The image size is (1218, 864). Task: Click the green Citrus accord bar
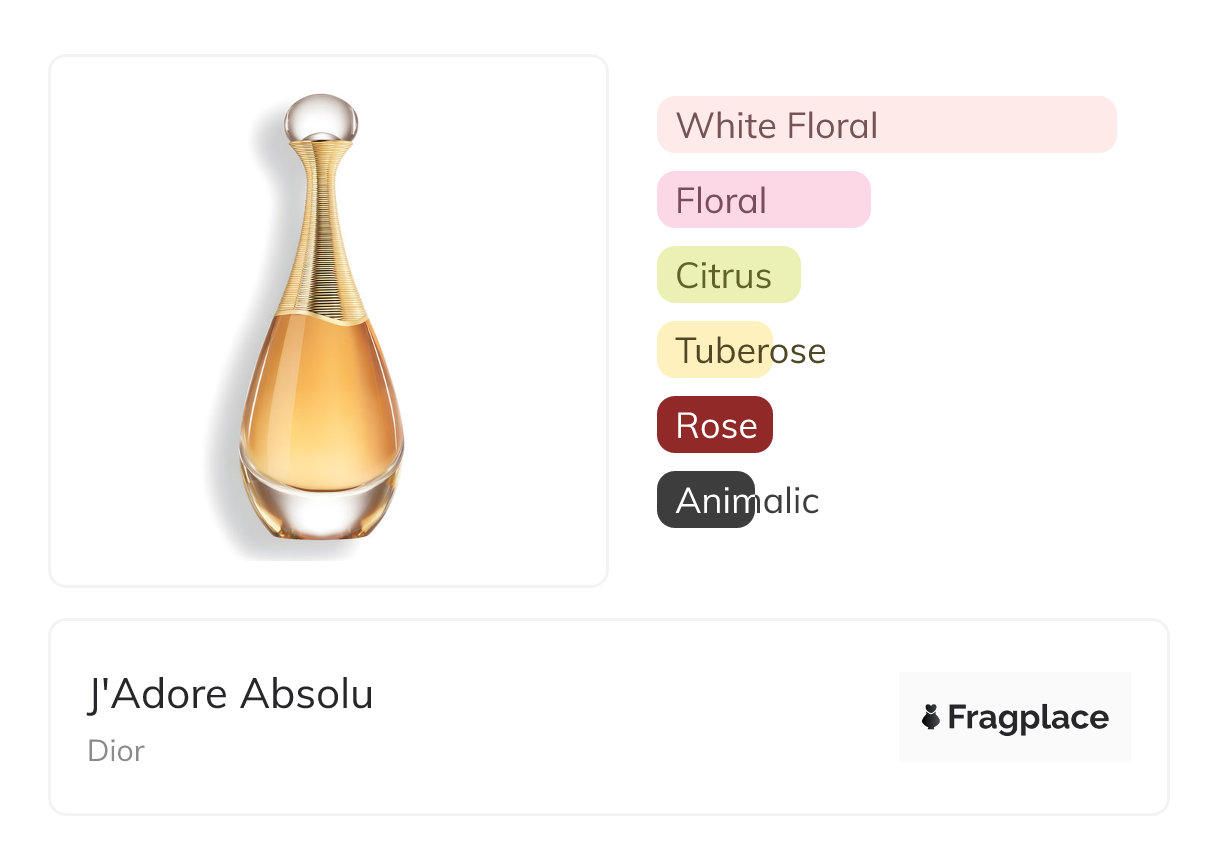[x=728, y=275]
